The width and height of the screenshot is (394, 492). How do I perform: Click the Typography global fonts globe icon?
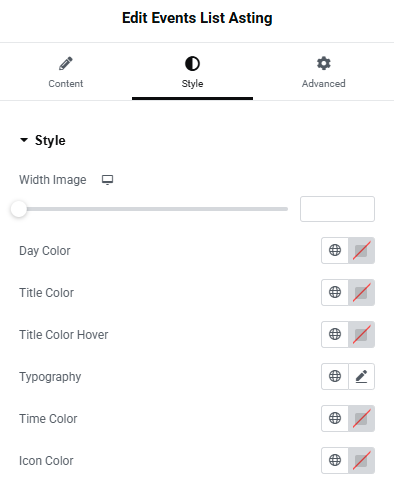(335, 376)
